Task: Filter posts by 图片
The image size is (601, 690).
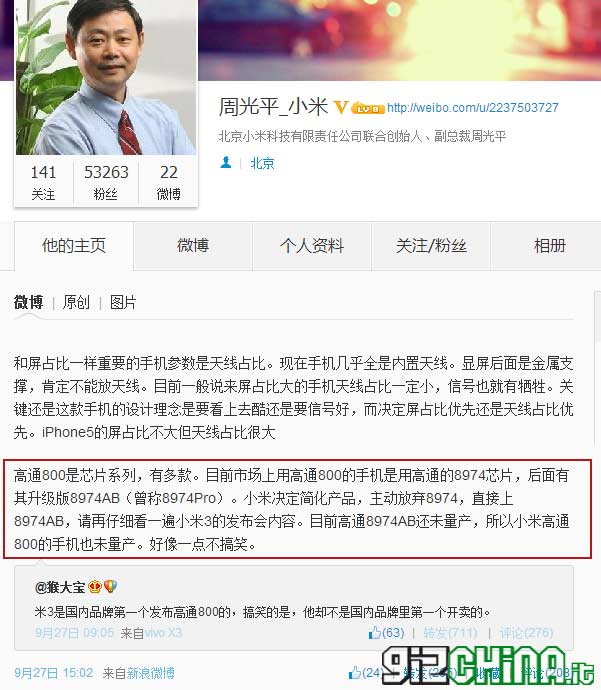Action: pyautogui.click(x=123, y=302)
